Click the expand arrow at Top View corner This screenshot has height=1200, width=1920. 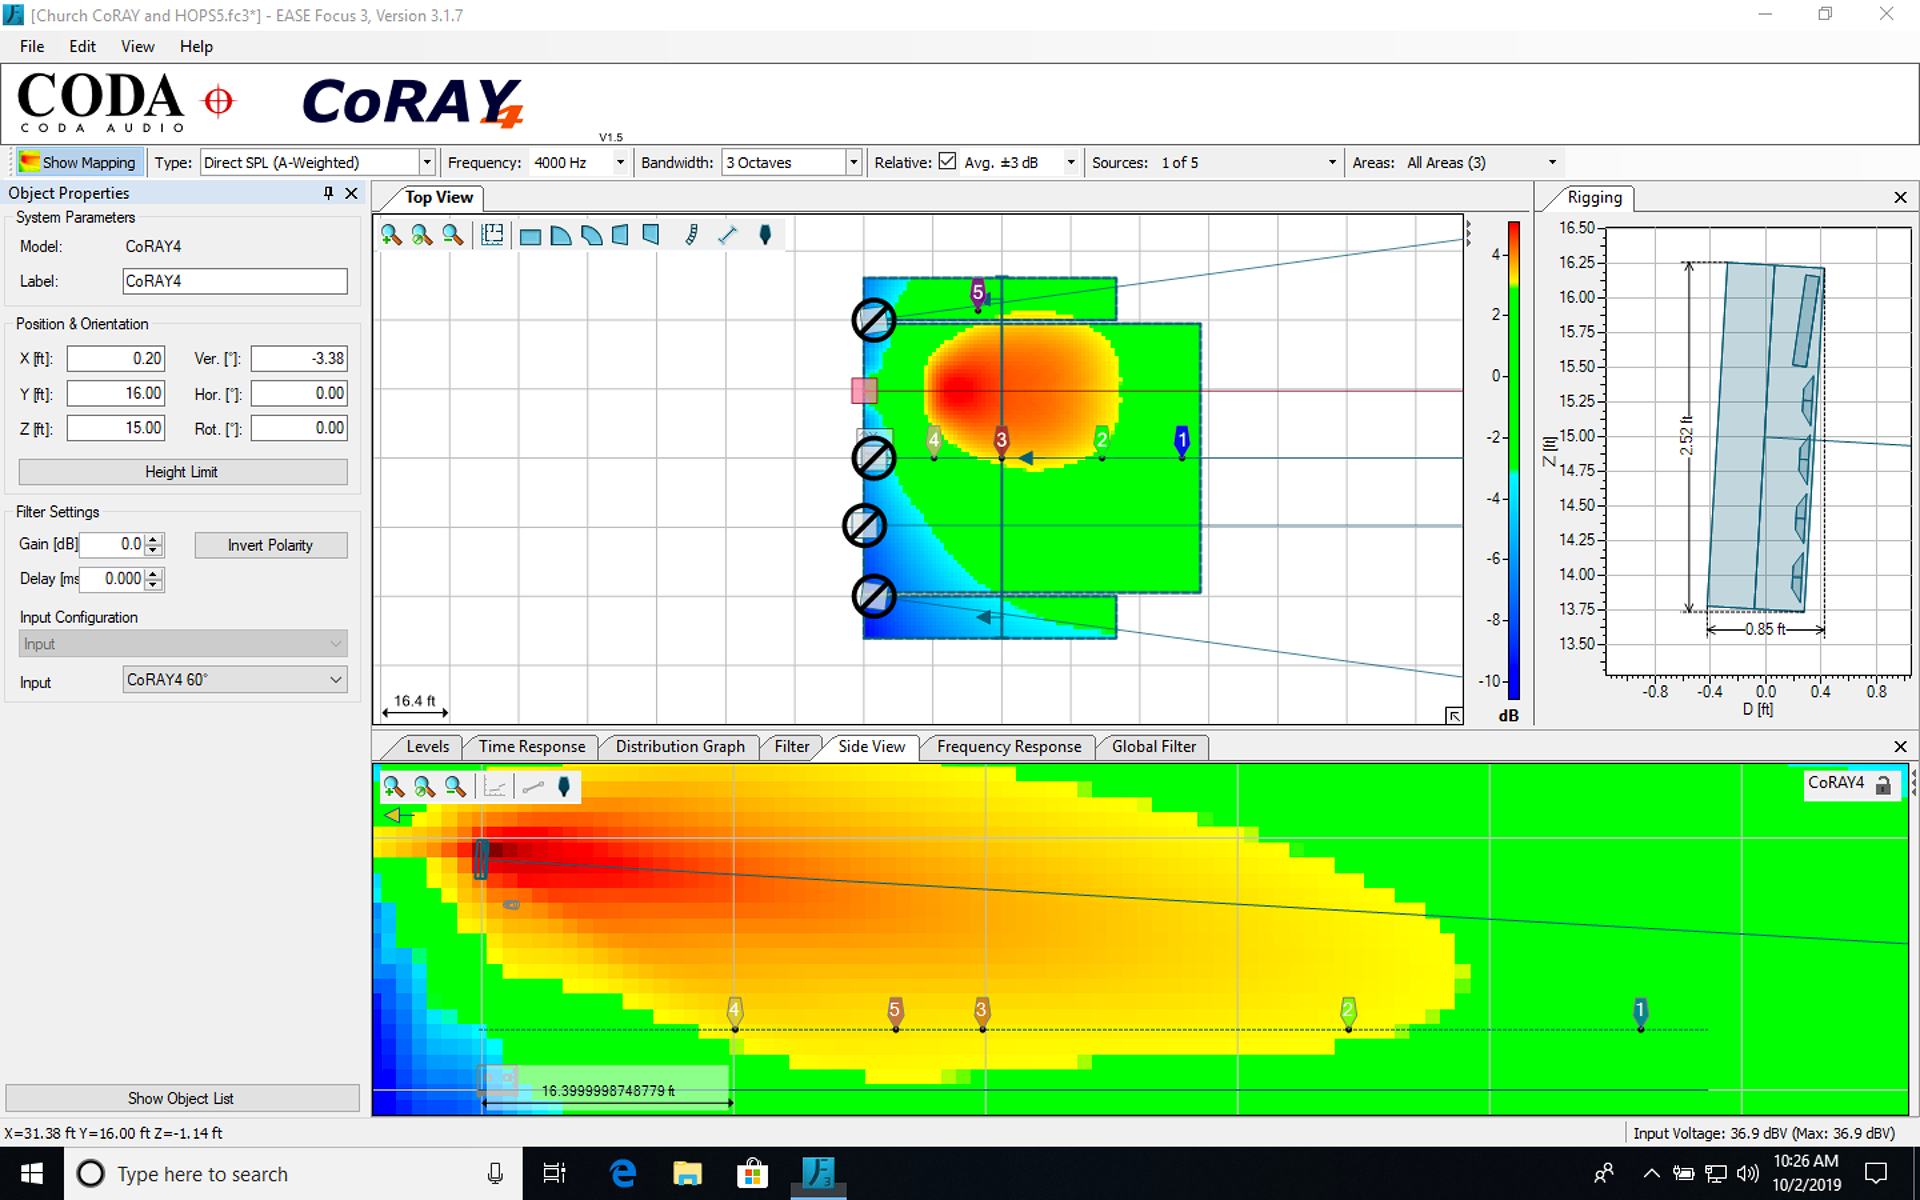coord(1454,715)
